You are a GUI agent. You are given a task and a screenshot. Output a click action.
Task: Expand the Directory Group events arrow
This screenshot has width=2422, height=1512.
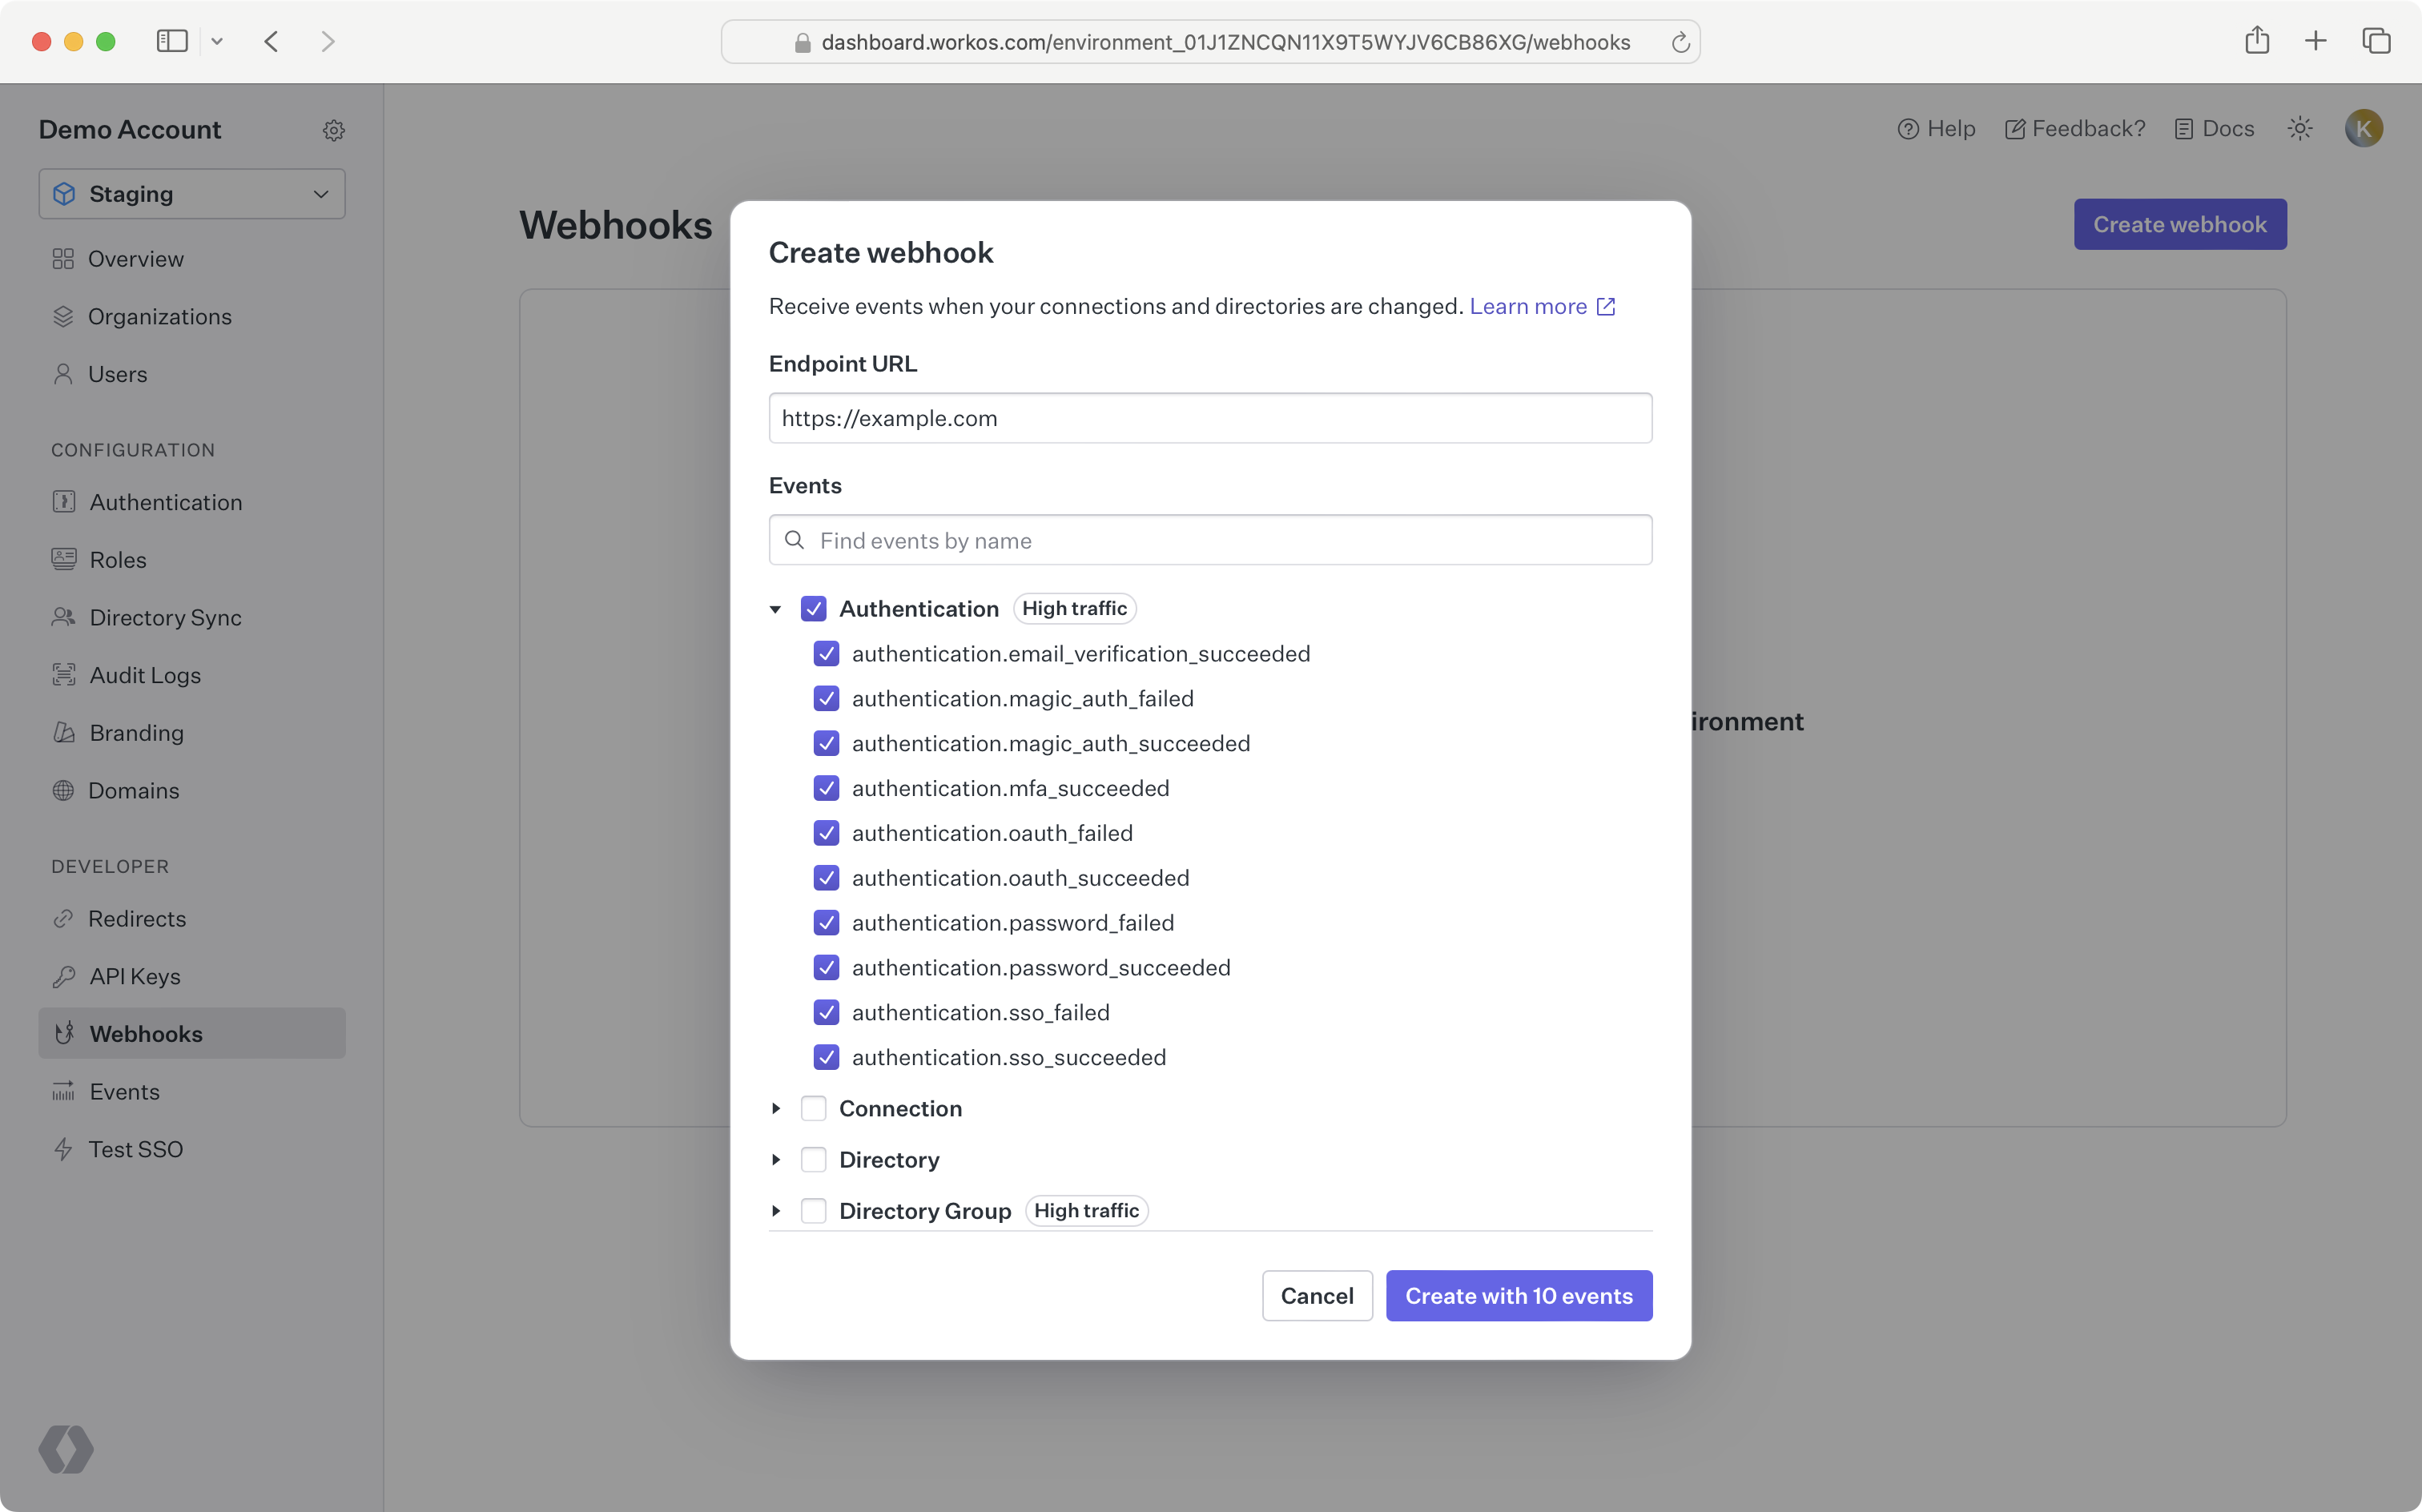(x=775, y=1211)
